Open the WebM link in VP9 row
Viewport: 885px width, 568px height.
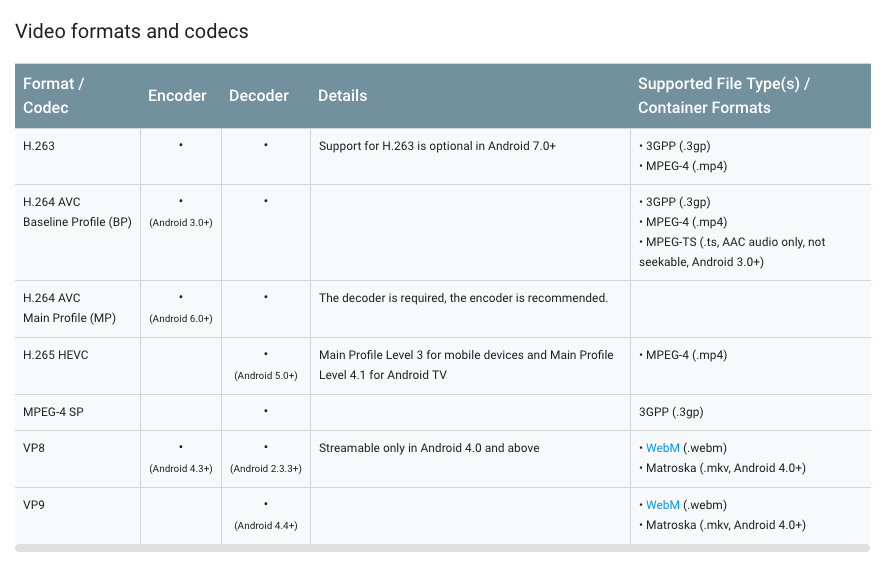click(x=662, y=505)
